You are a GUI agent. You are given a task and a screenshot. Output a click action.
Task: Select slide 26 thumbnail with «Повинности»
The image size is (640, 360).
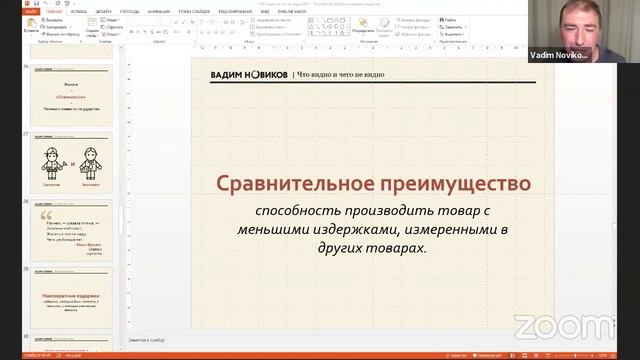click(71, 96)
